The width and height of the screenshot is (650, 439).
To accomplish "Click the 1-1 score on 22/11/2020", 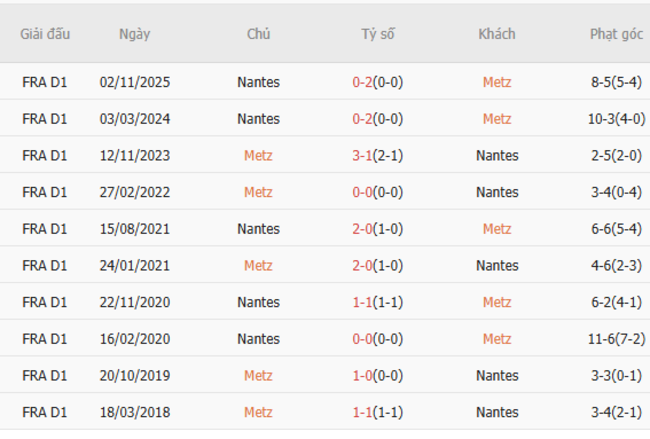I will point(362,302).
